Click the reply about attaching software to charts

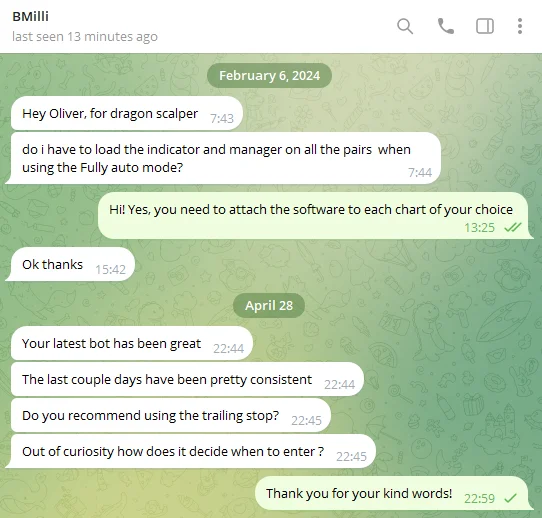point(313,216)
